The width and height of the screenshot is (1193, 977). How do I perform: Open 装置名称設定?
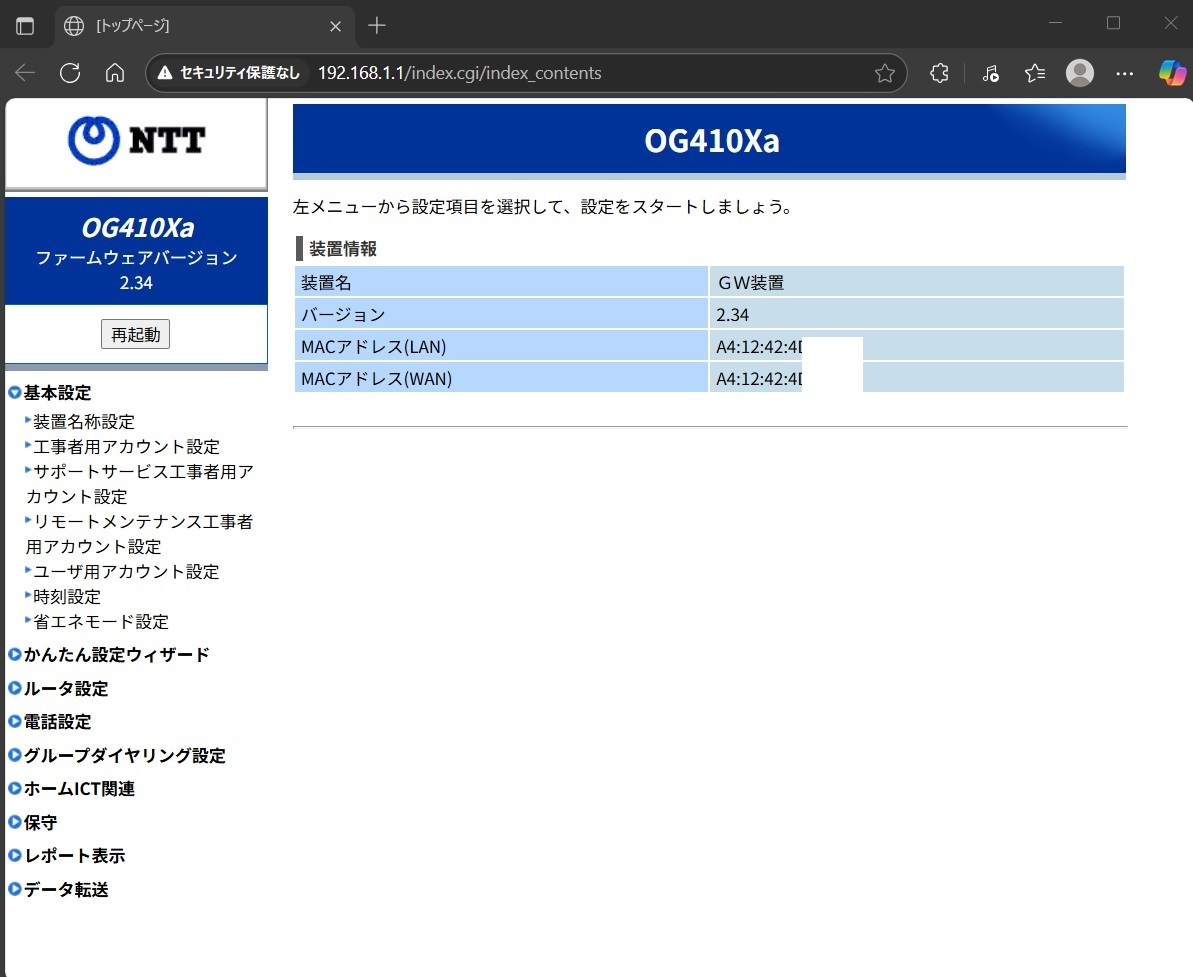(84, 422)
